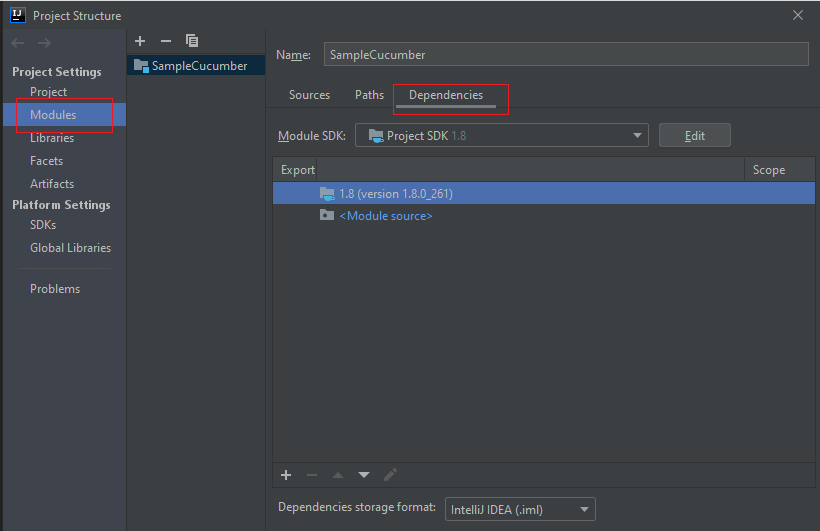Add a dependency with the bottom plus icon

coord(286,475)
